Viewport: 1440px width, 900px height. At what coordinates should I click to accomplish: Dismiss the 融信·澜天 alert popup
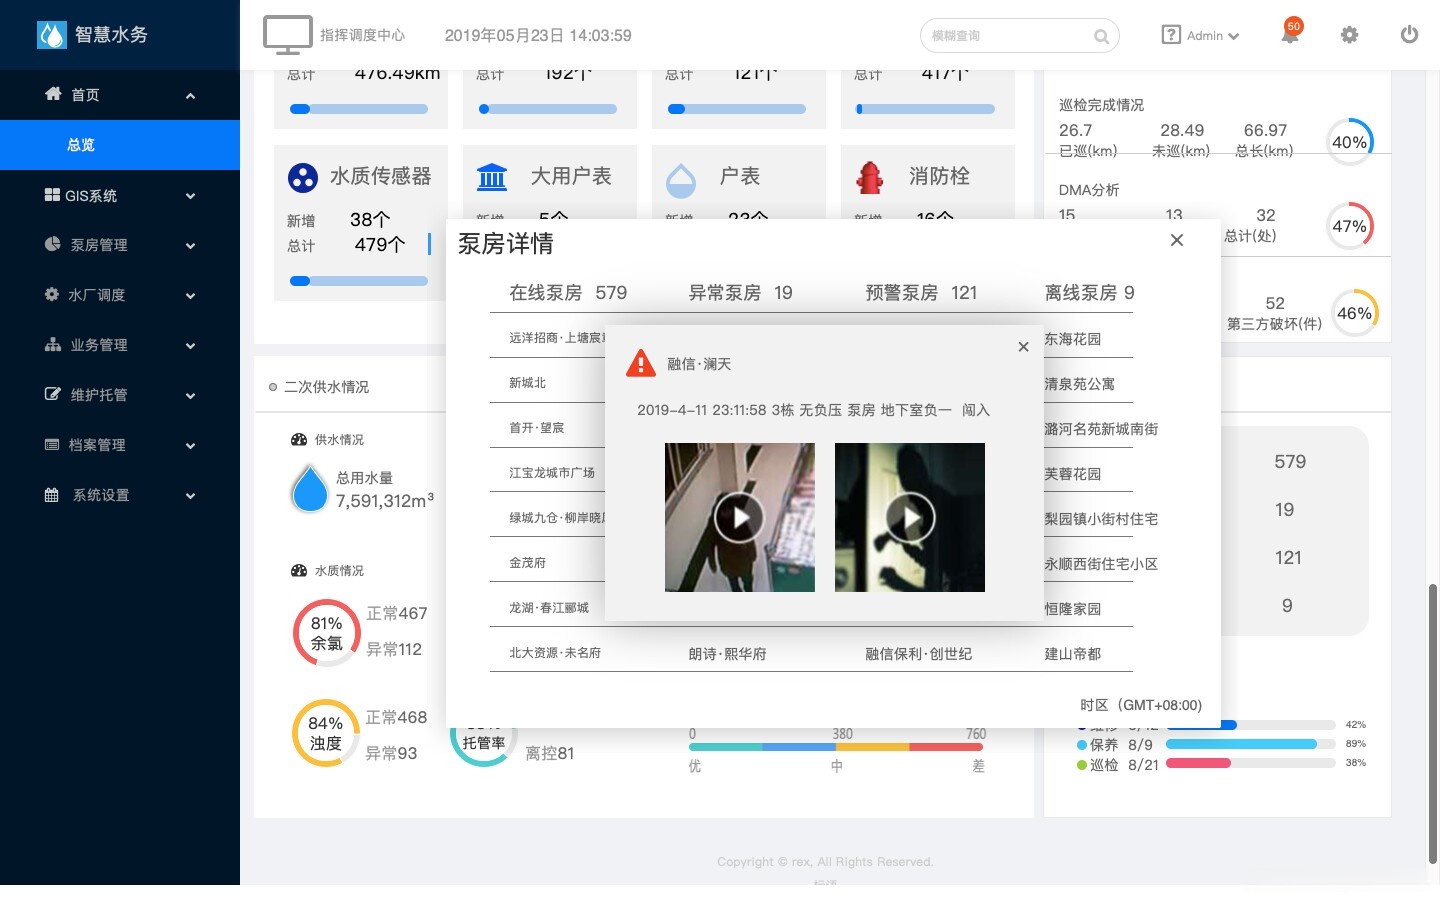tap(1023, 346)
